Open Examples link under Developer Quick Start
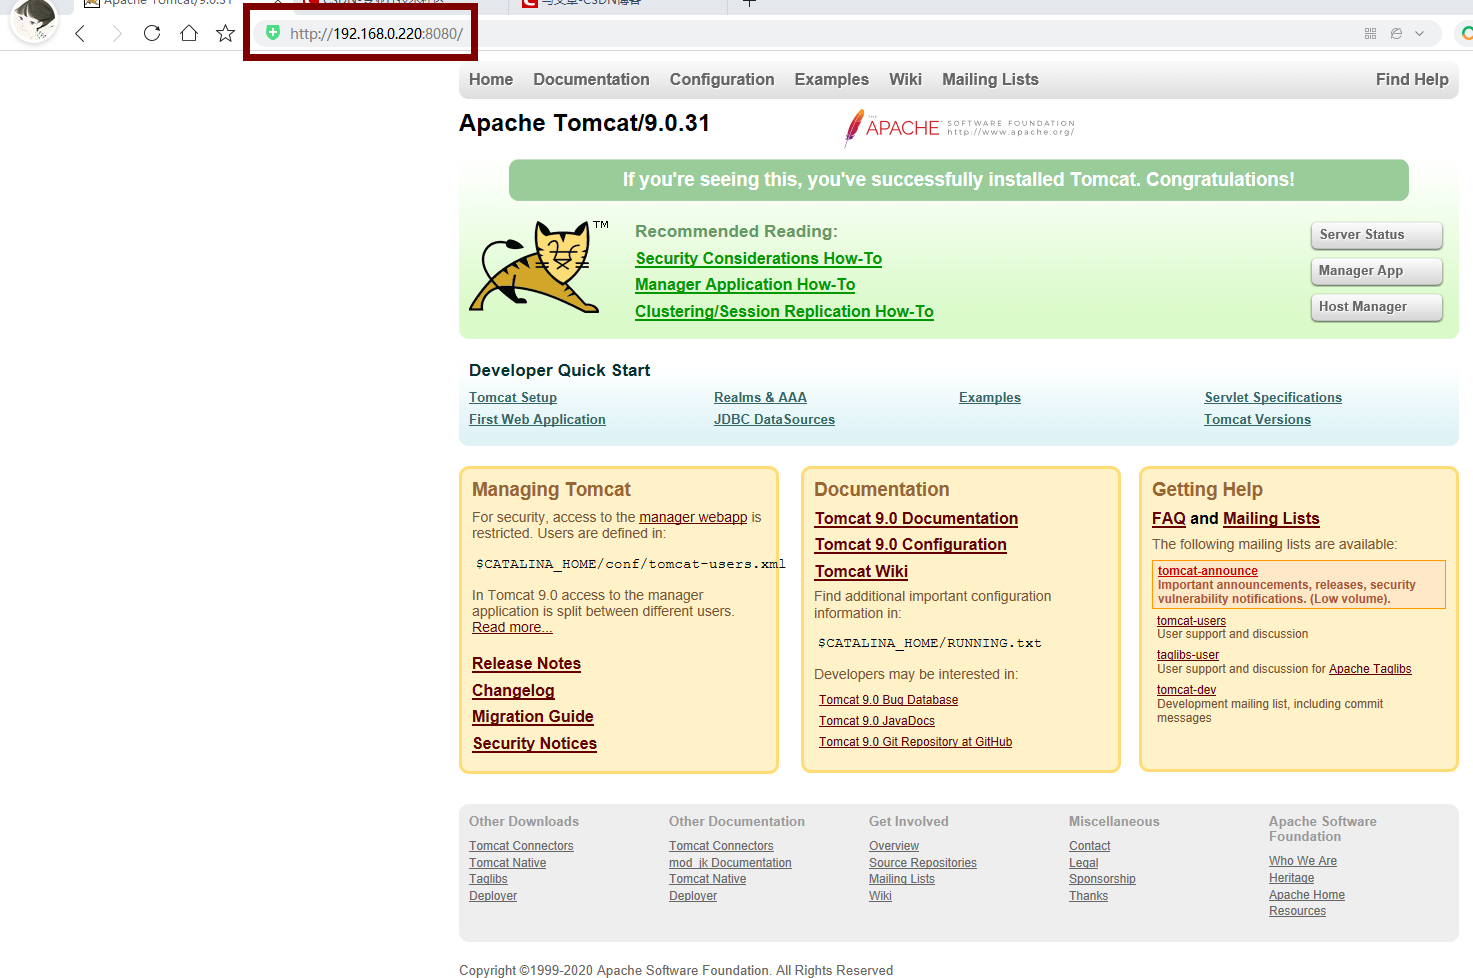 (x=990, y=397)
